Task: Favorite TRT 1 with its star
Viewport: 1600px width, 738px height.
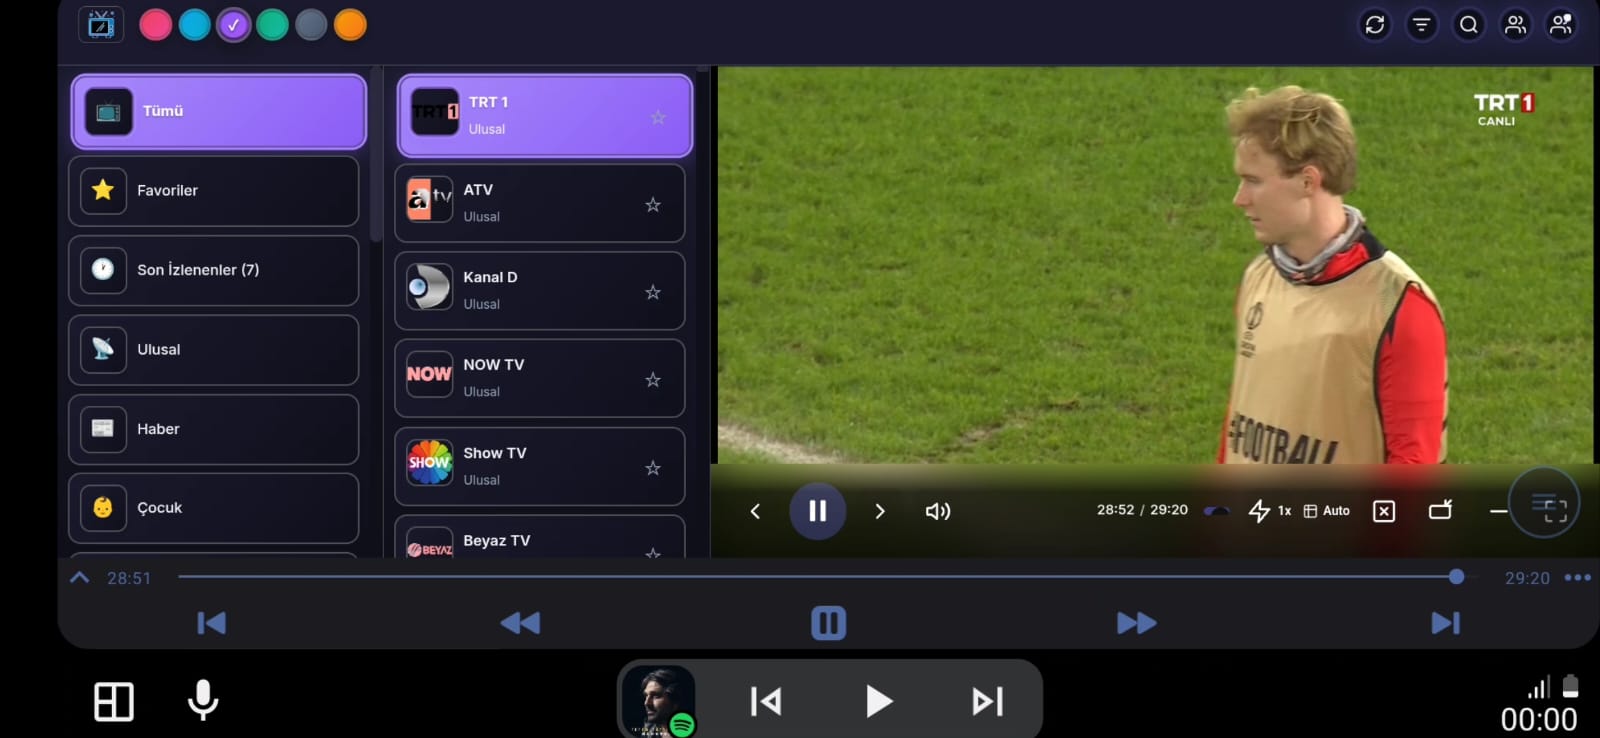Action: pos(658,117)
